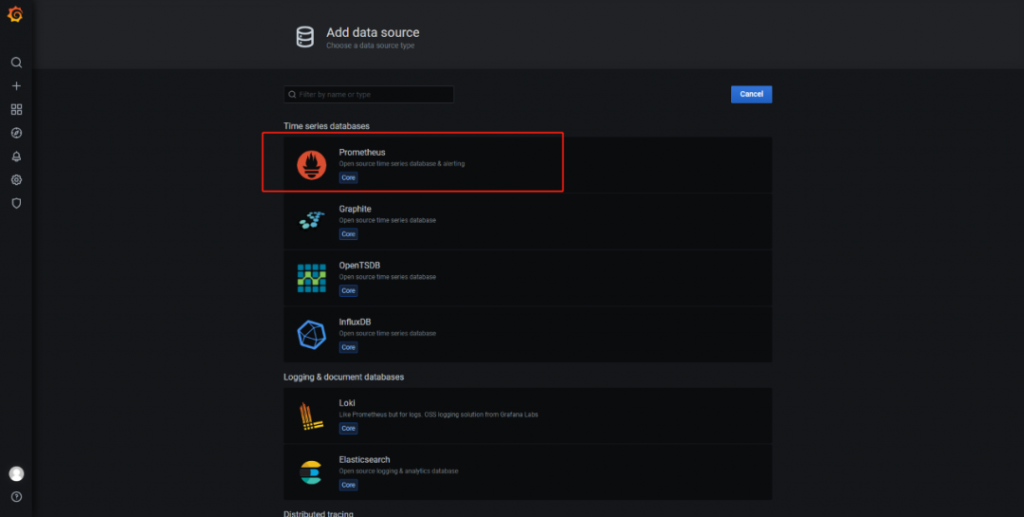Choose the Loki data source title

[347, 403]
